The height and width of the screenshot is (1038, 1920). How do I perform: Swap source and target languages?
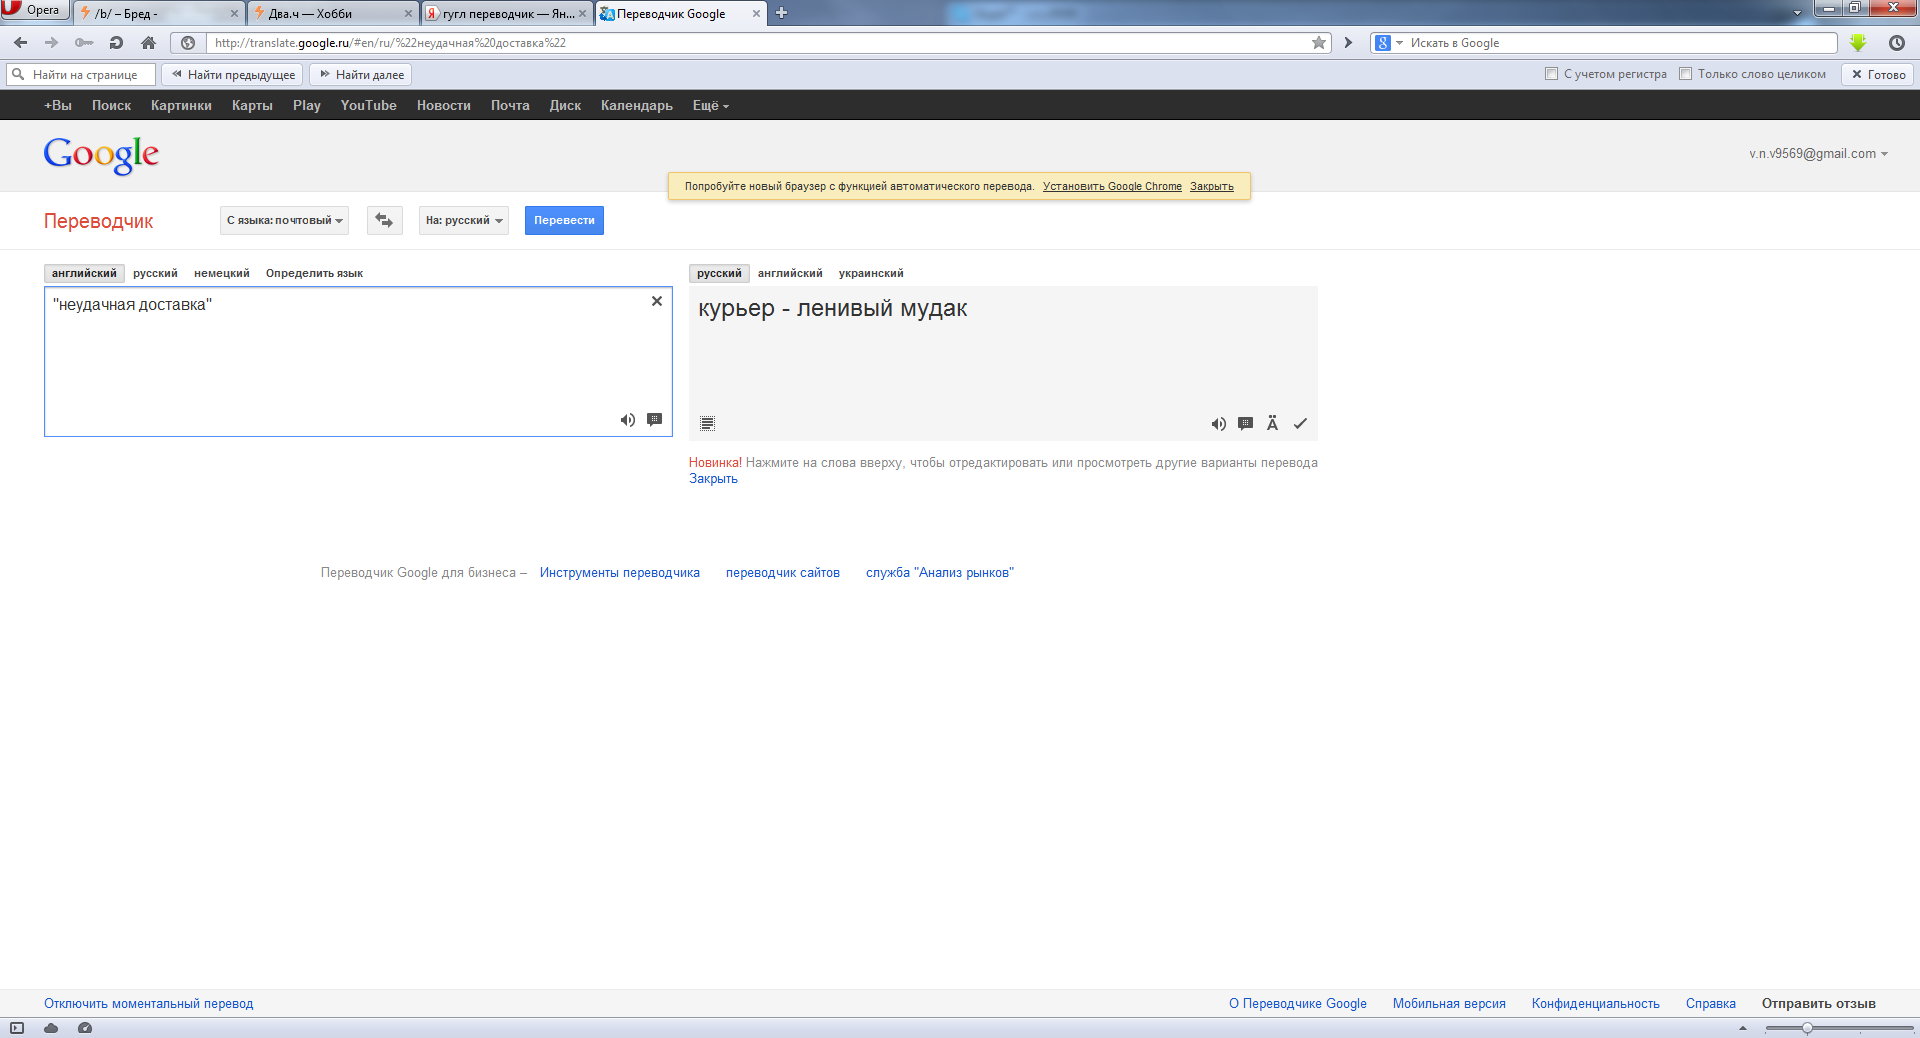click(x=384, y=220)
